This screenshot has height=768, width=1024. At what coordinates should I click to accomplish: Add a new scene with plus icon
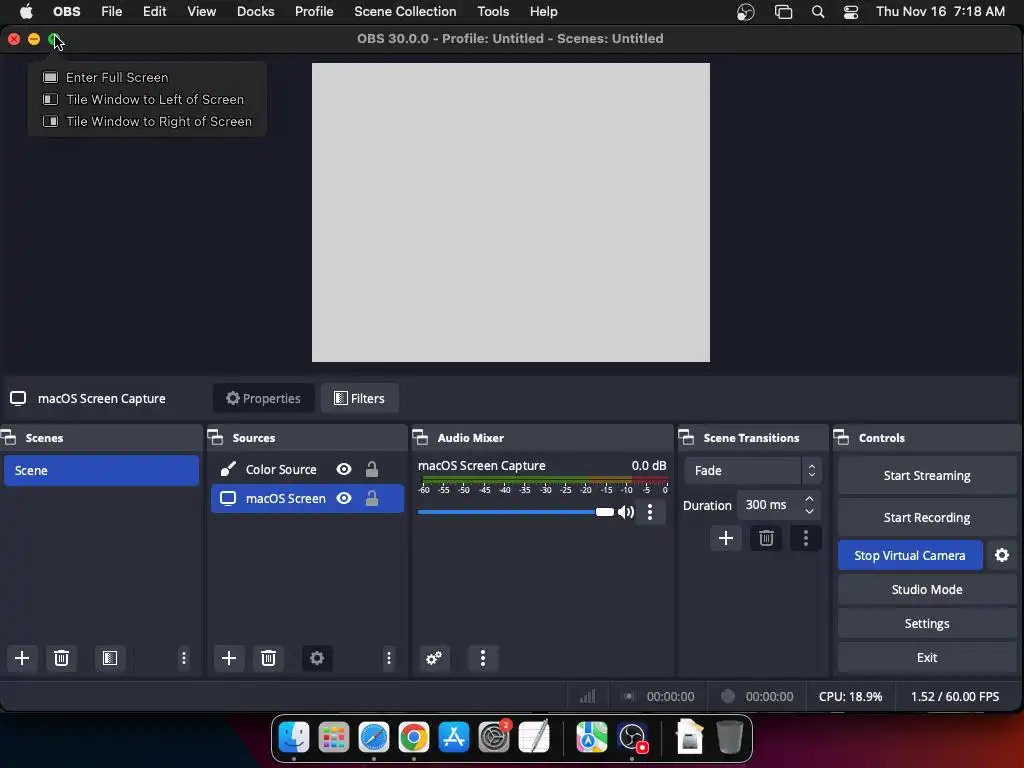click(x=22, y=658)
